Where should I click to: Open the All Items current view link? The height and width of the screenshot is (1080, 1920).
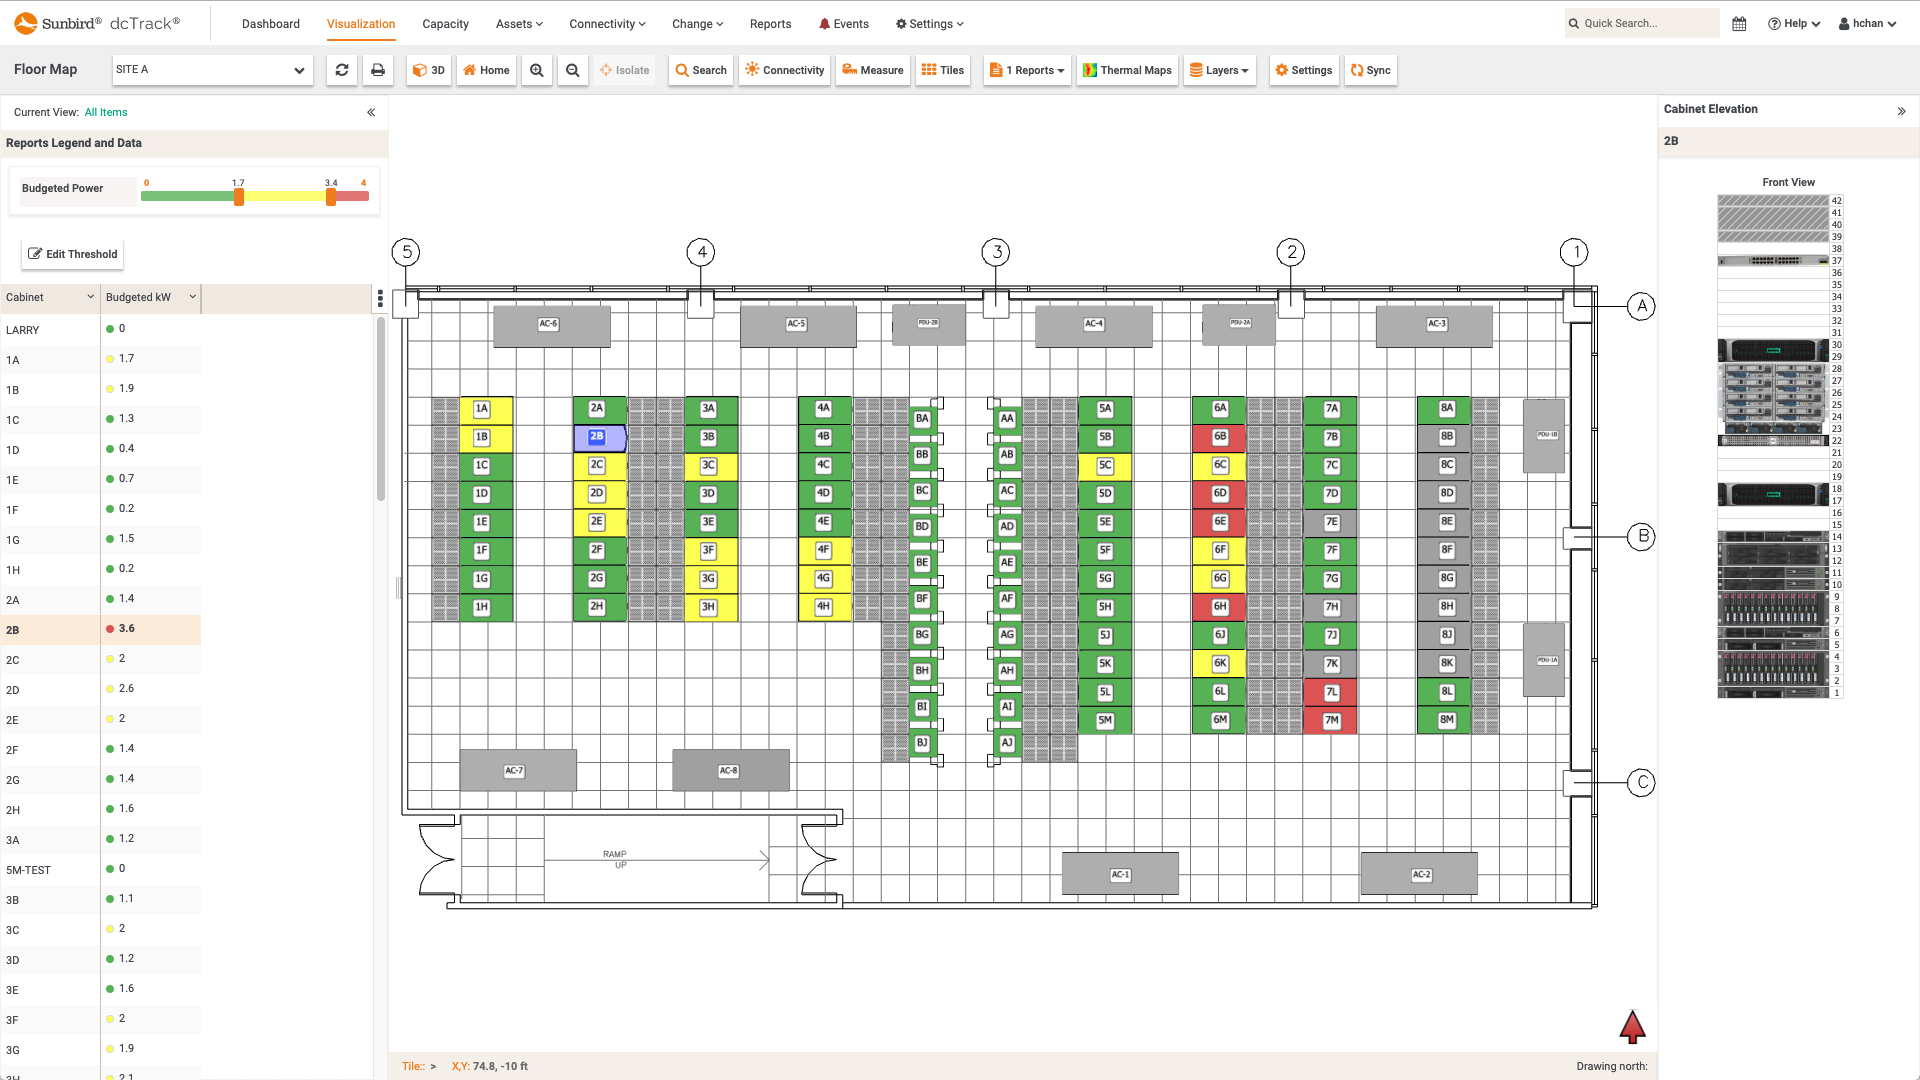[106, 112]
